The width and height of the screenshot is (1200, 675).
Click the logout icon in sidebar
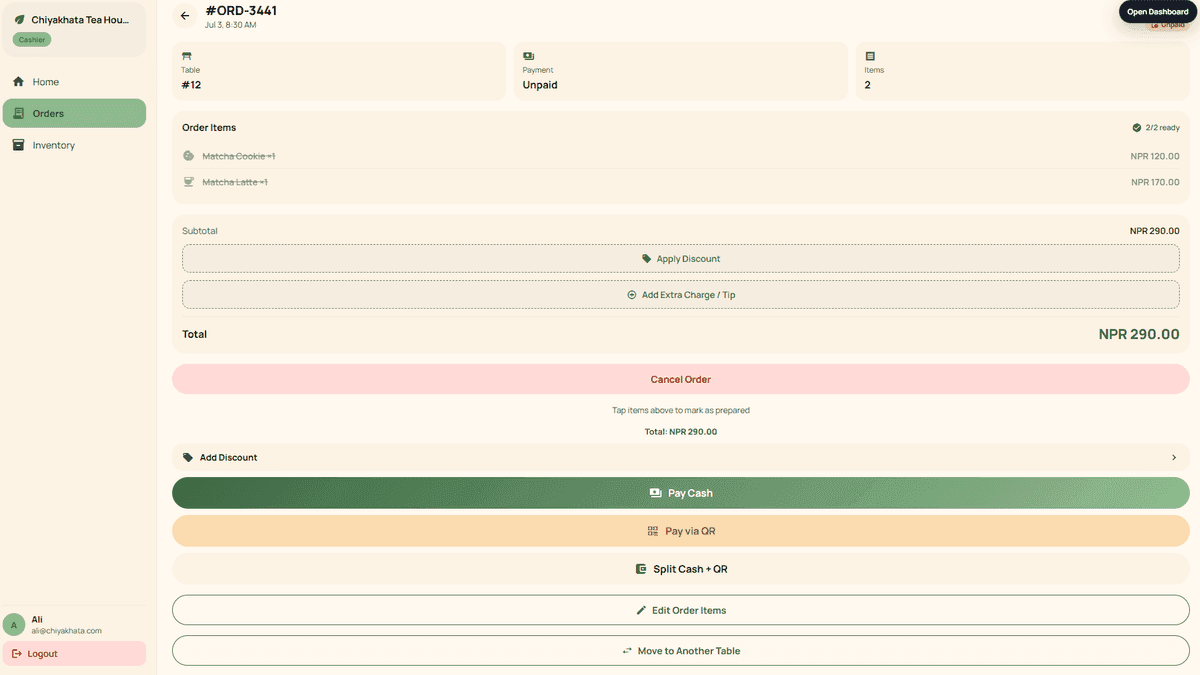tap(16, 654)
